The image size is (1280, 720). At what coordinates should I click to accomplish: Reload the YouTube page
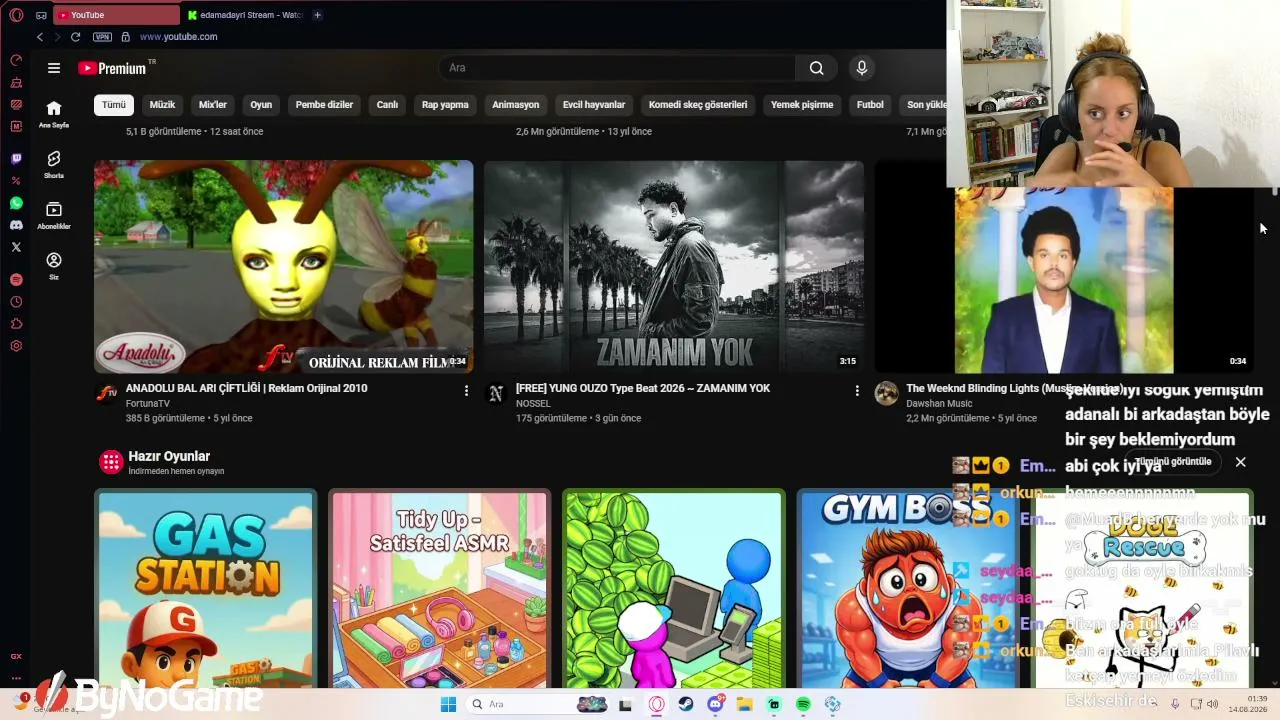75,37
